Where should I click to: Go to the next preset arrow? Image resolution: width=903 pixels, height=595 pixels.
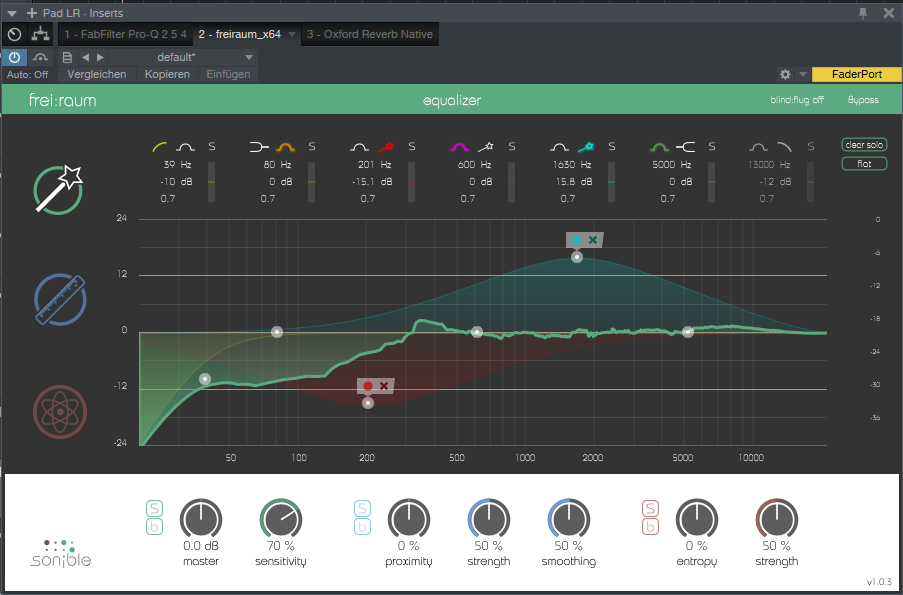pyautogui.click(x=100, y=57)
